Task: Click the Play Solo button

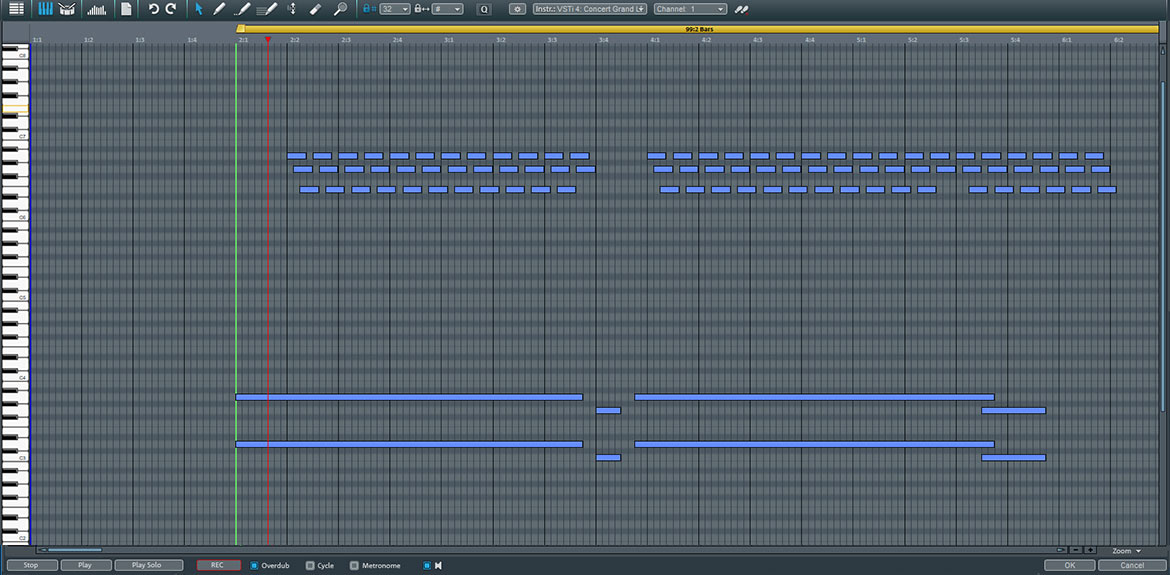Action: [148, 565]
